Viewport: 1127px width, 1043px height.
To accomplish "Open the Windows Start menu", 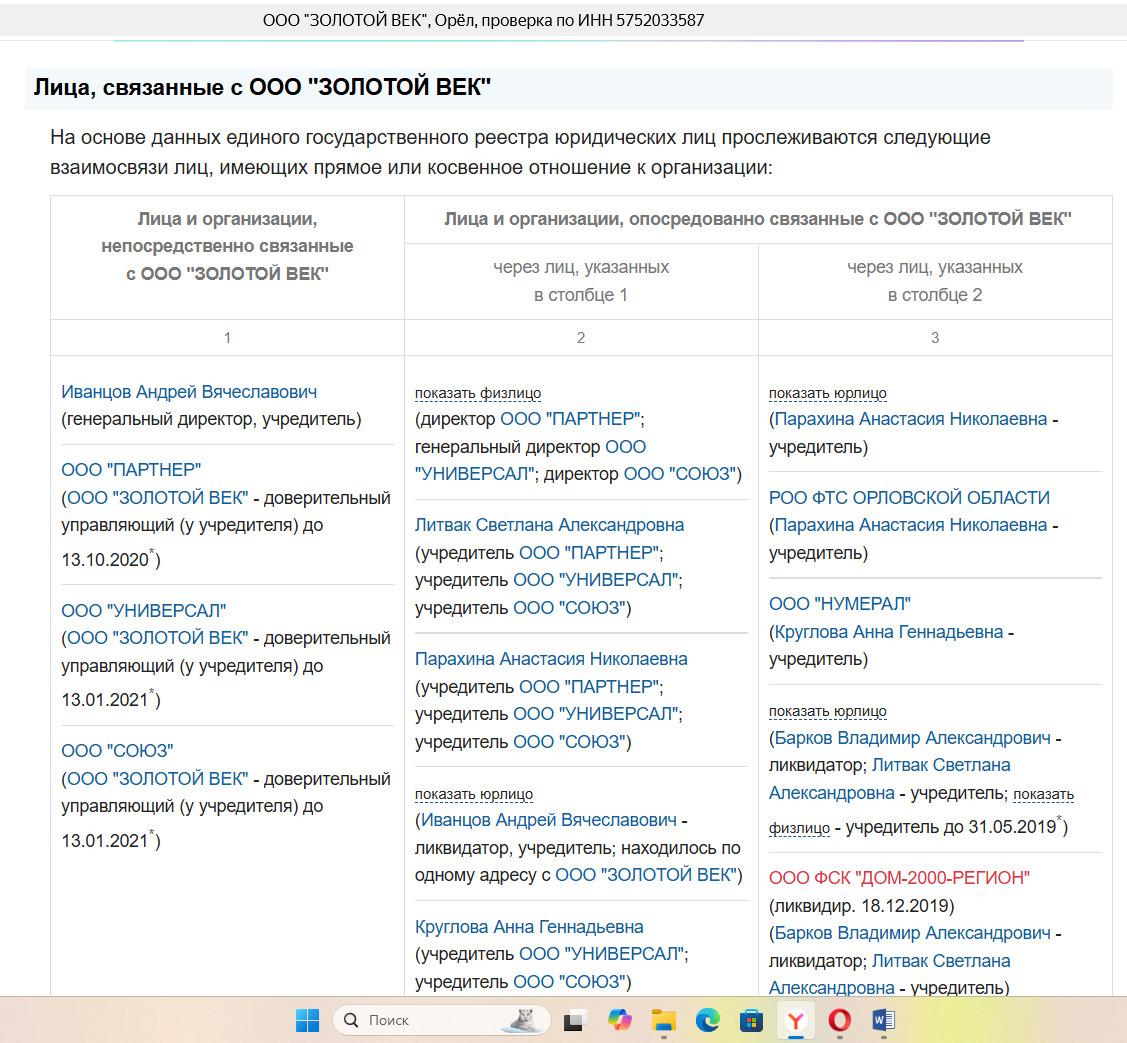I will (307, 1020).
